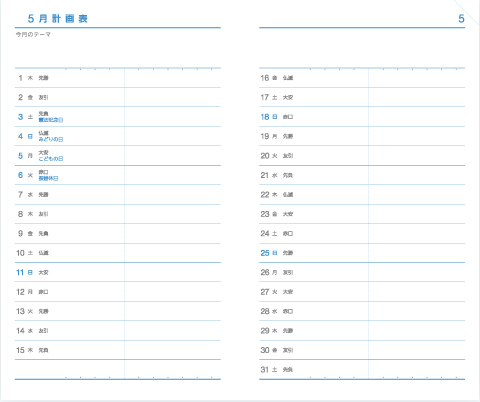The width and height of the screenshot is (480, 402).
Task: Click the day 16 entry
Action: [x=362, y=78]
